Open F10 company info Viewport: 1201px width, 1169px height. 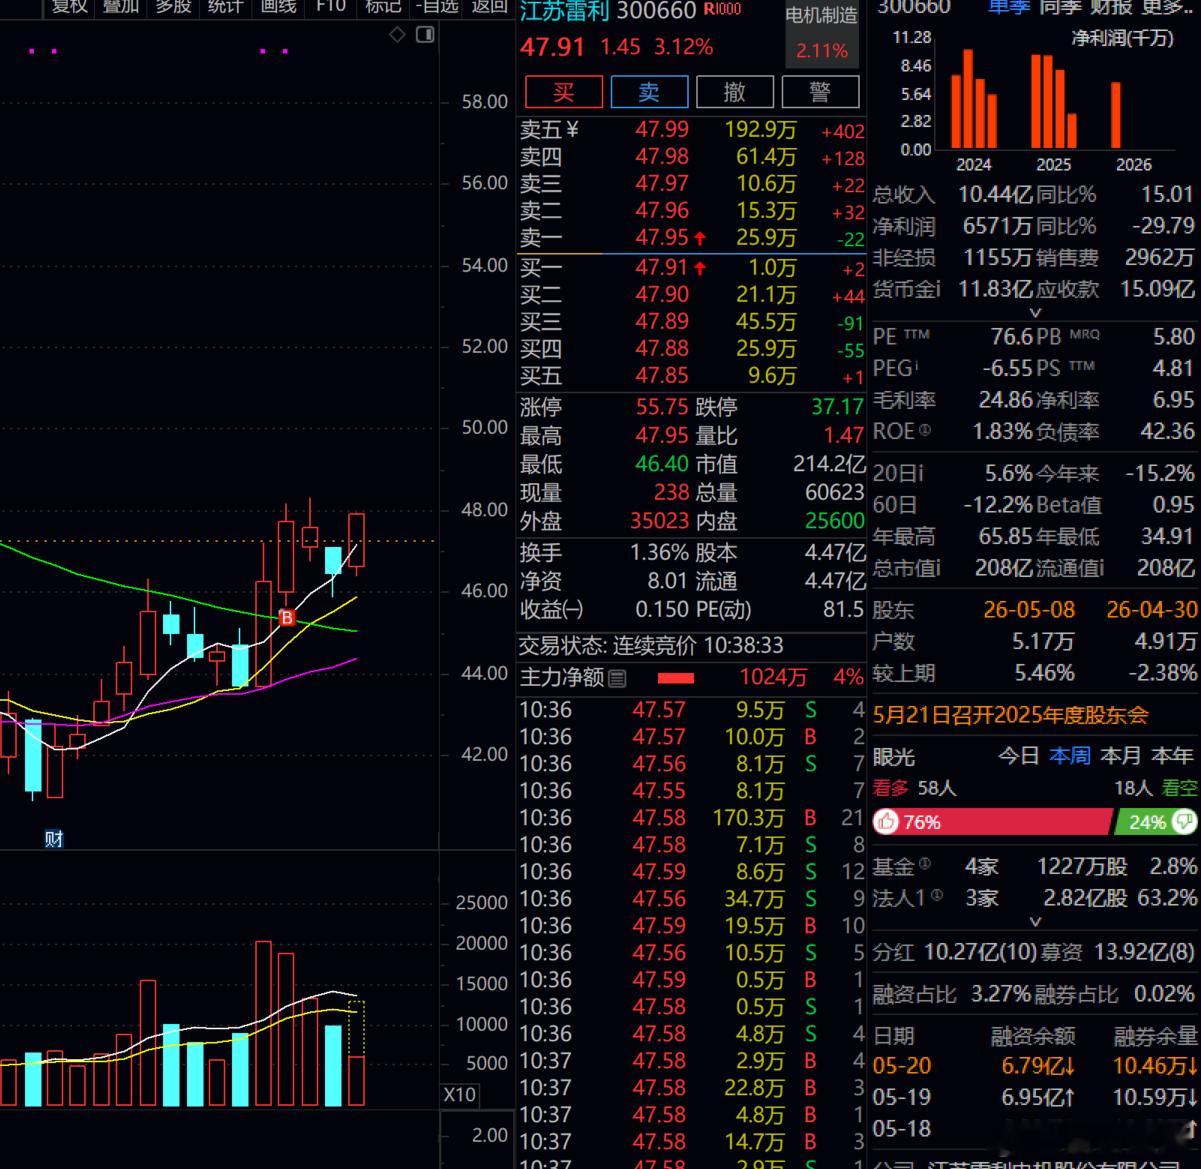pos(330,7)
